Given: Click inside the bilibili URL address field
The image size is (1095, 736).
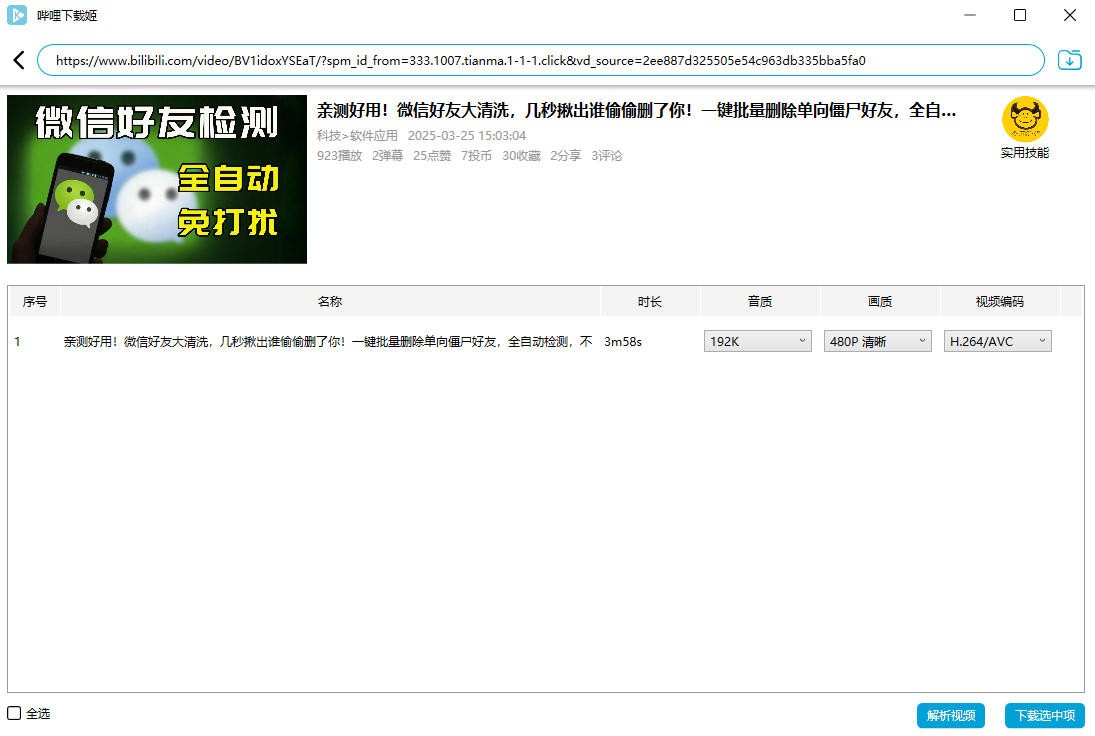Looking at the screenshot, I should (x=541, y=60).
